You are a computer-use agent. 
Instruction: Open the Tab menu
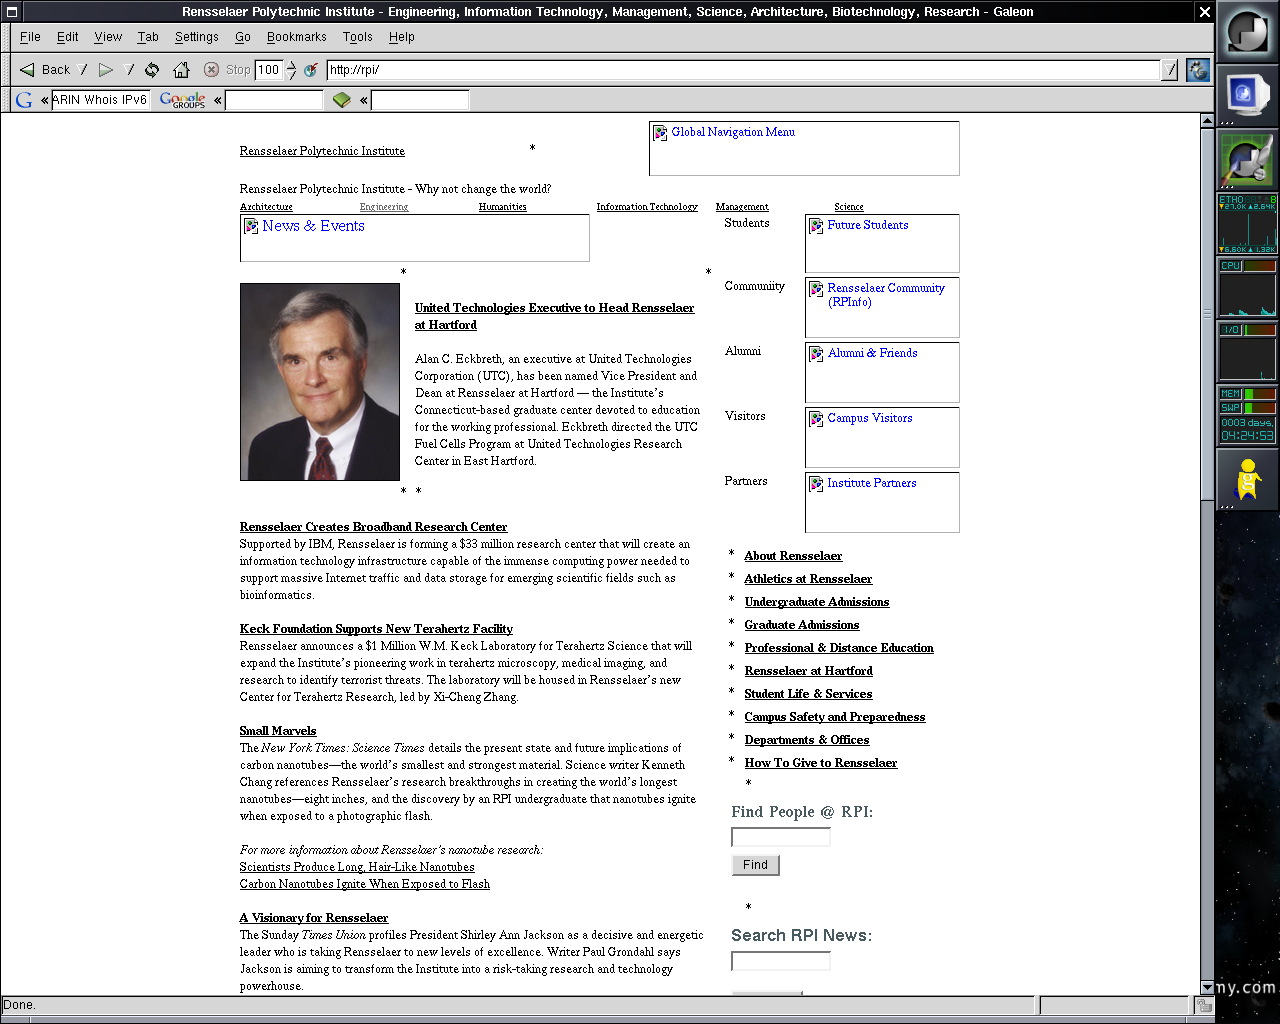(148, 37)
